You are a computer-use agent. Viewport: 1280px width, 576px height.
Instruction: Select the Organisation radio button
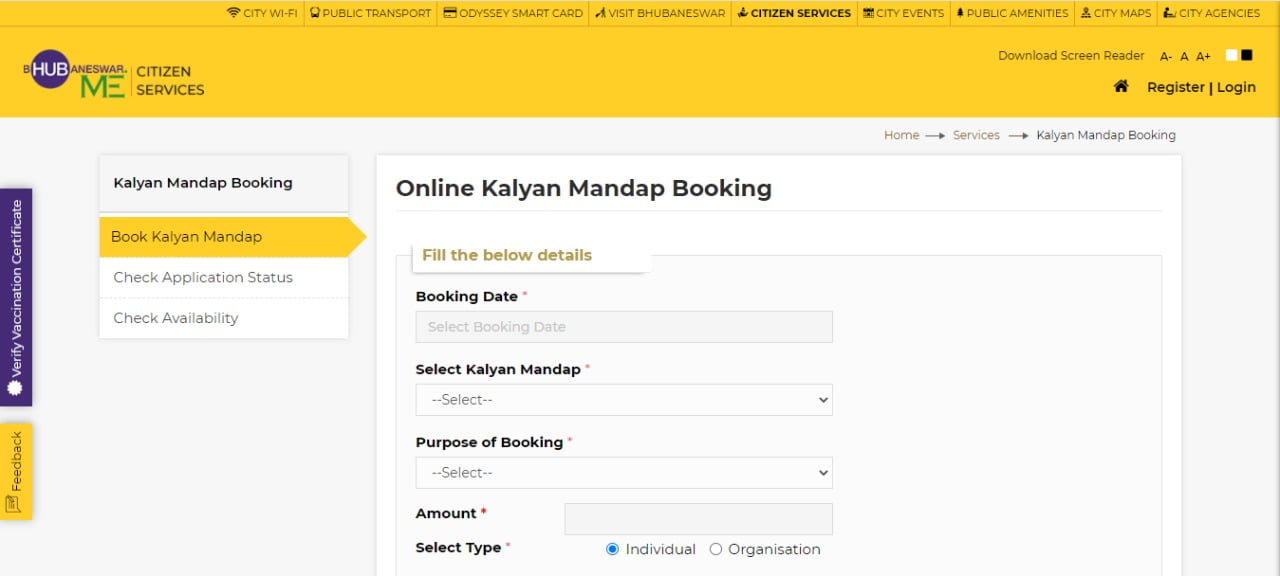(x=716, y=549)
